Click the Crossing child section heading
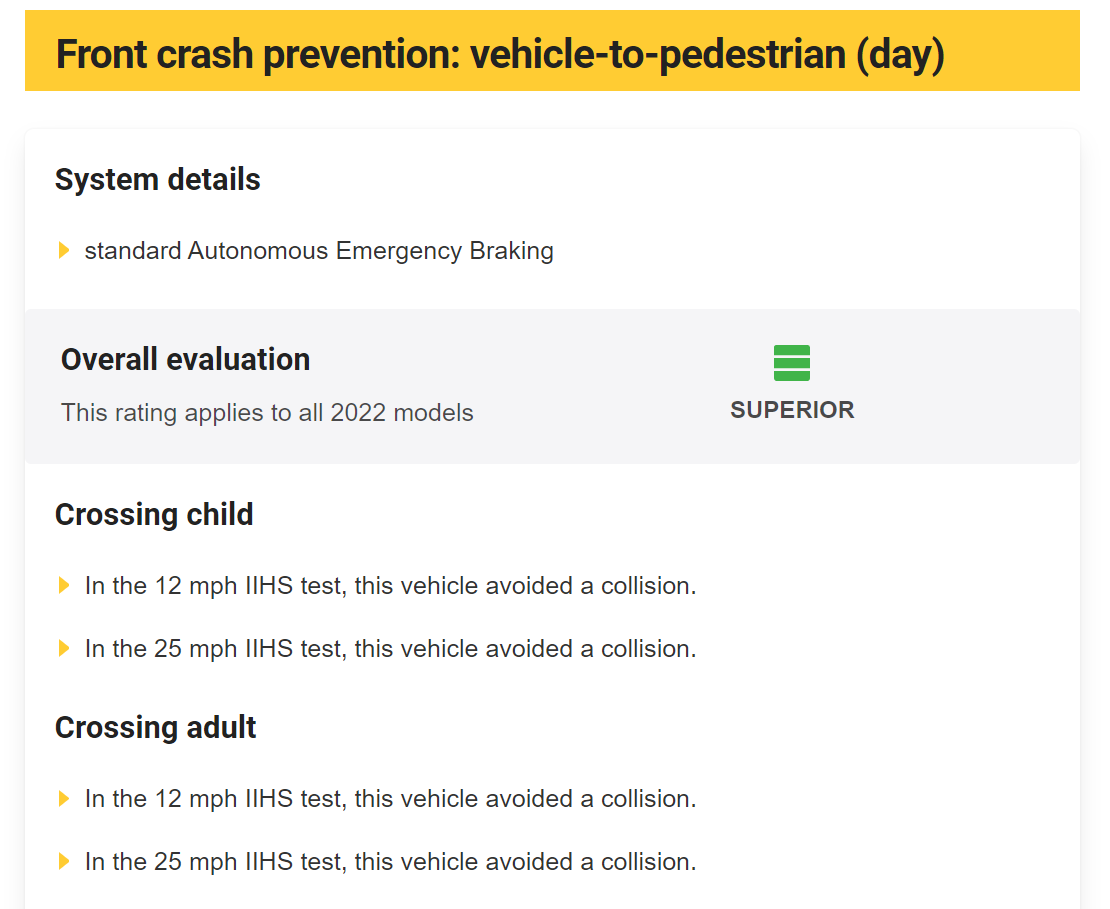This screenshot has width=1110, height=909. [x=154, y=515]
